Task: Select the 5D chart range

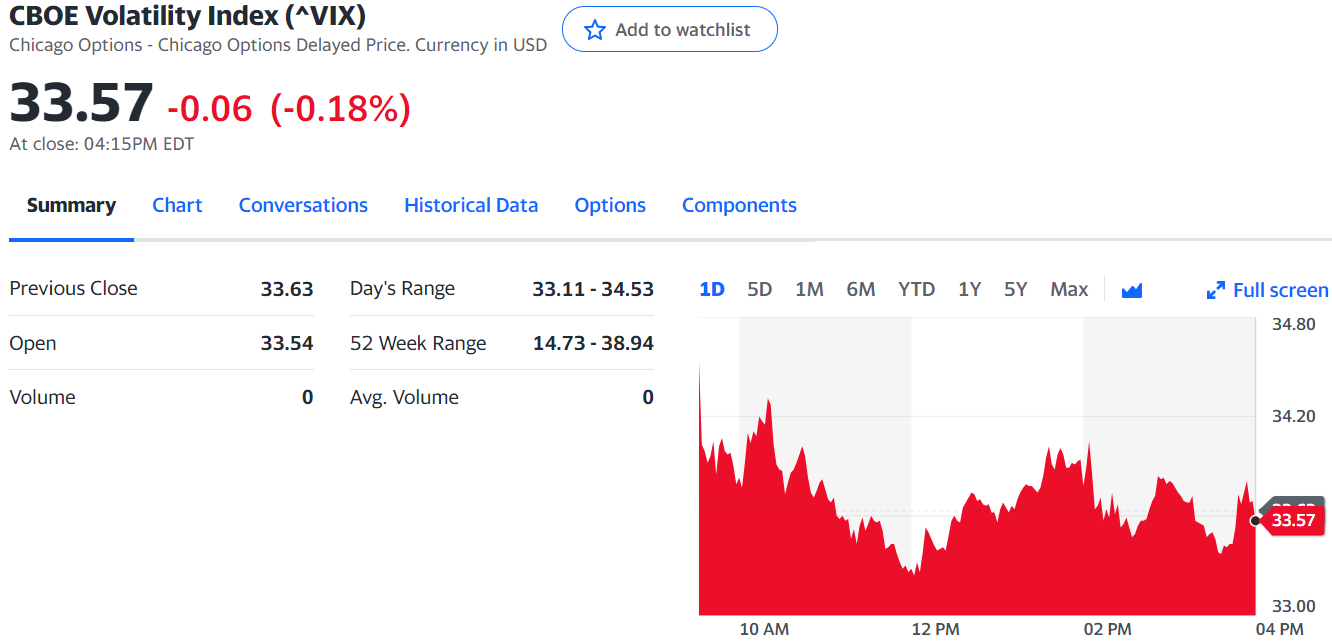Action: (760, 290)
